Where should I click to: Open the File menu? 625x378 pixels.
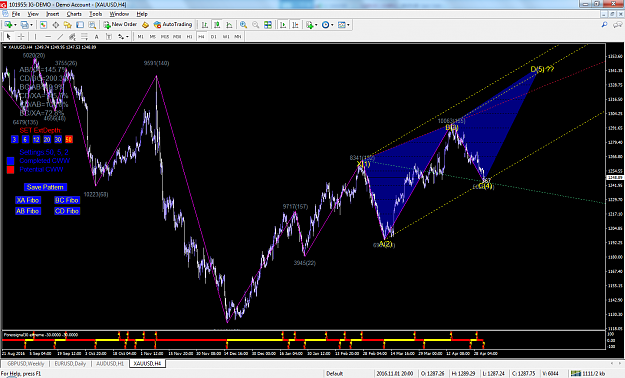click(16, 14)
